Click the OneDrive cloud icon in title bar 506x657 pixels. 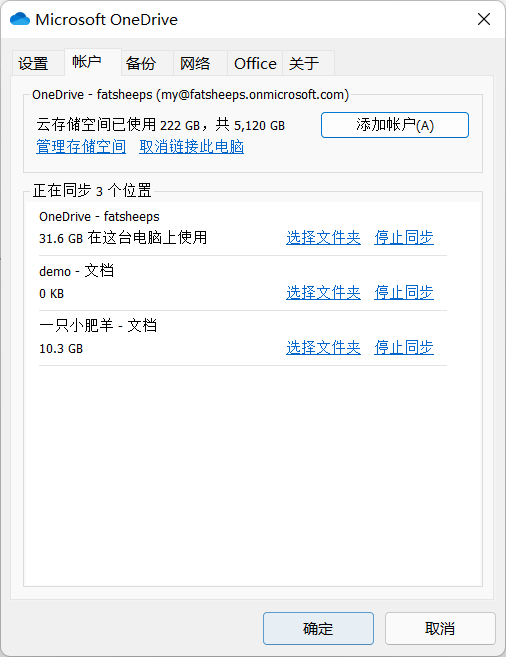20,19
